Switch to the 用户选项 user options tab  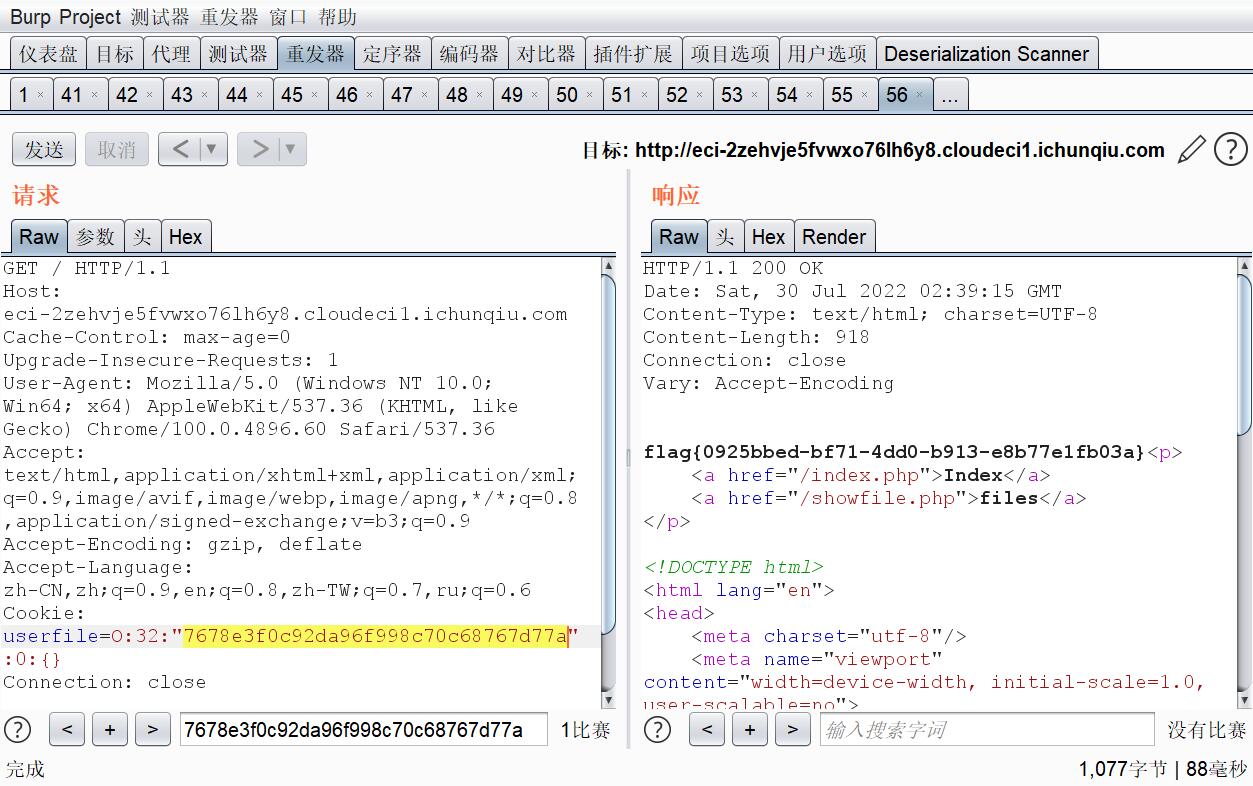point(827,54)
